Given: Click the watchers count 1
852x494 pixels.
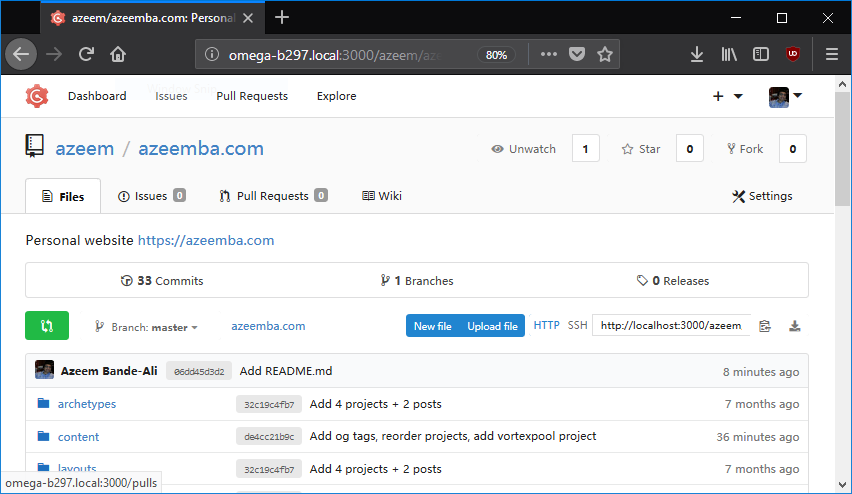Looking at the screenshot, I should tap(585, 148).
